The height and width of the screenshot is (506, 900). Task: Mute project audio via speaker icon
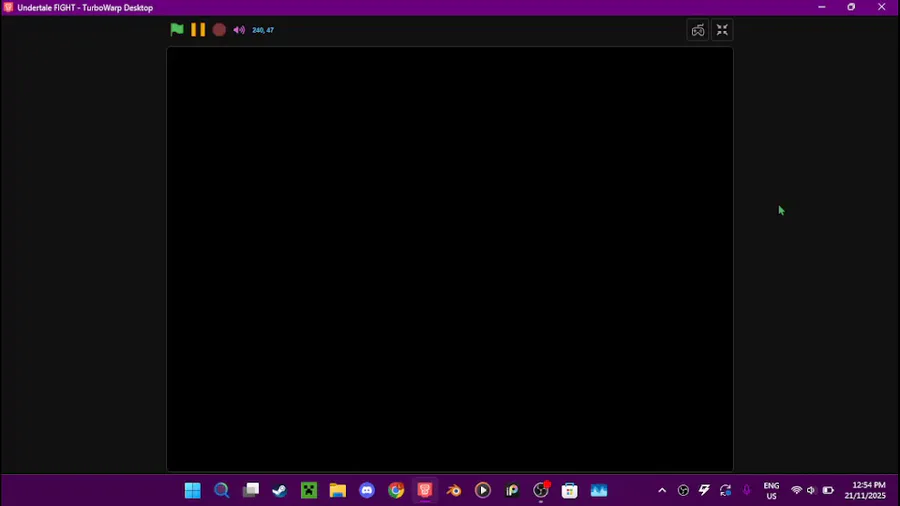[239, 30]
